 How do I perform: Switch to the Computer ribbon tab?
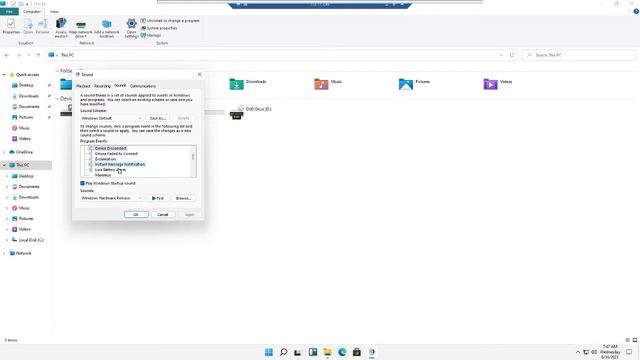pyautogui.click(x=31, y=11)
